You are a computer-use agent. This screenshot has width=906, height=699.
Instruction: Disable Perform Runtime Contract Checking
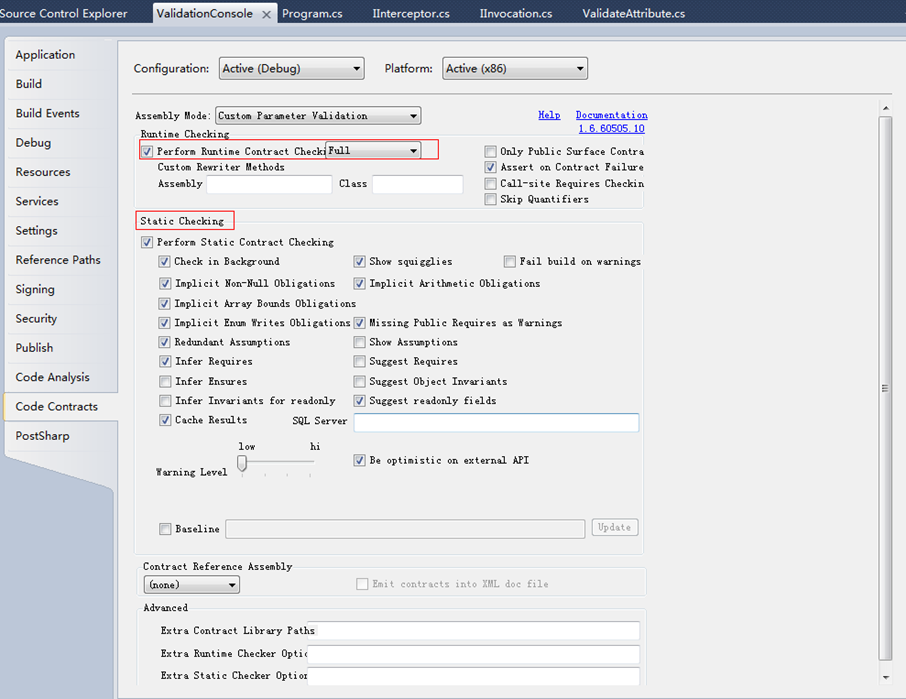coord(148,152)
